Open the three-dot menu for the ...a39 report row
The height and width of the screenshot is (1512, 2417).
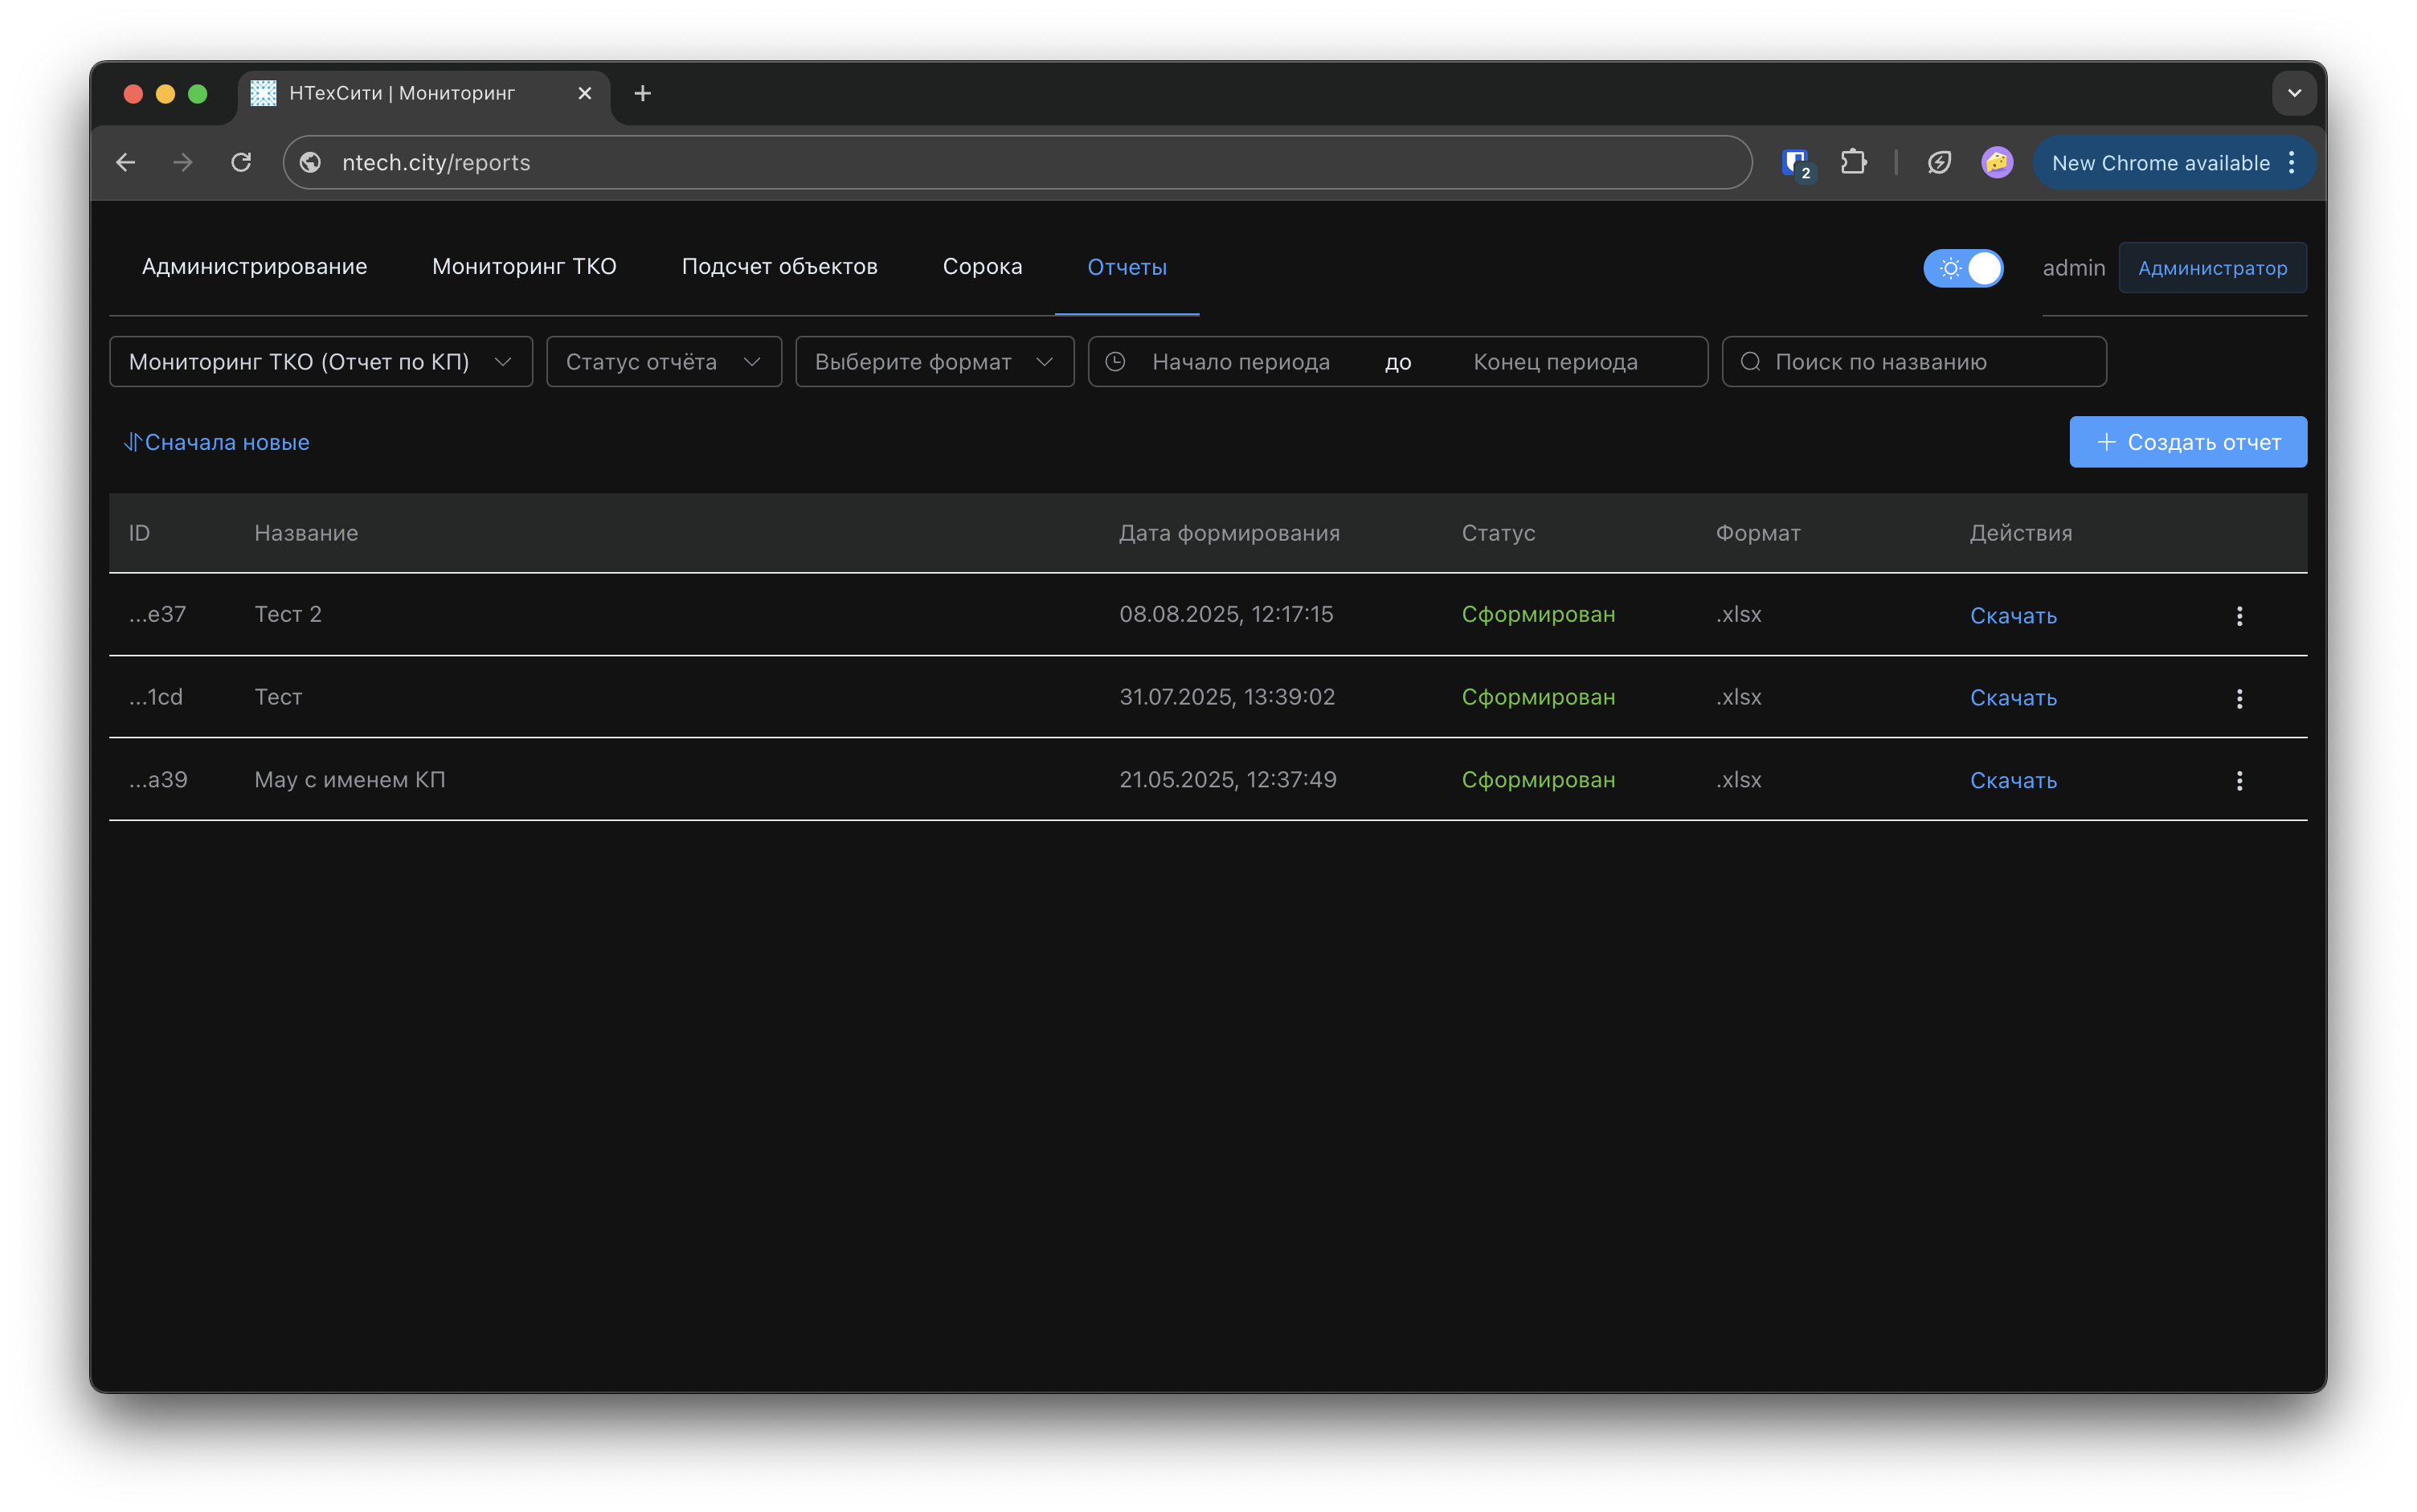point(2239,781)
